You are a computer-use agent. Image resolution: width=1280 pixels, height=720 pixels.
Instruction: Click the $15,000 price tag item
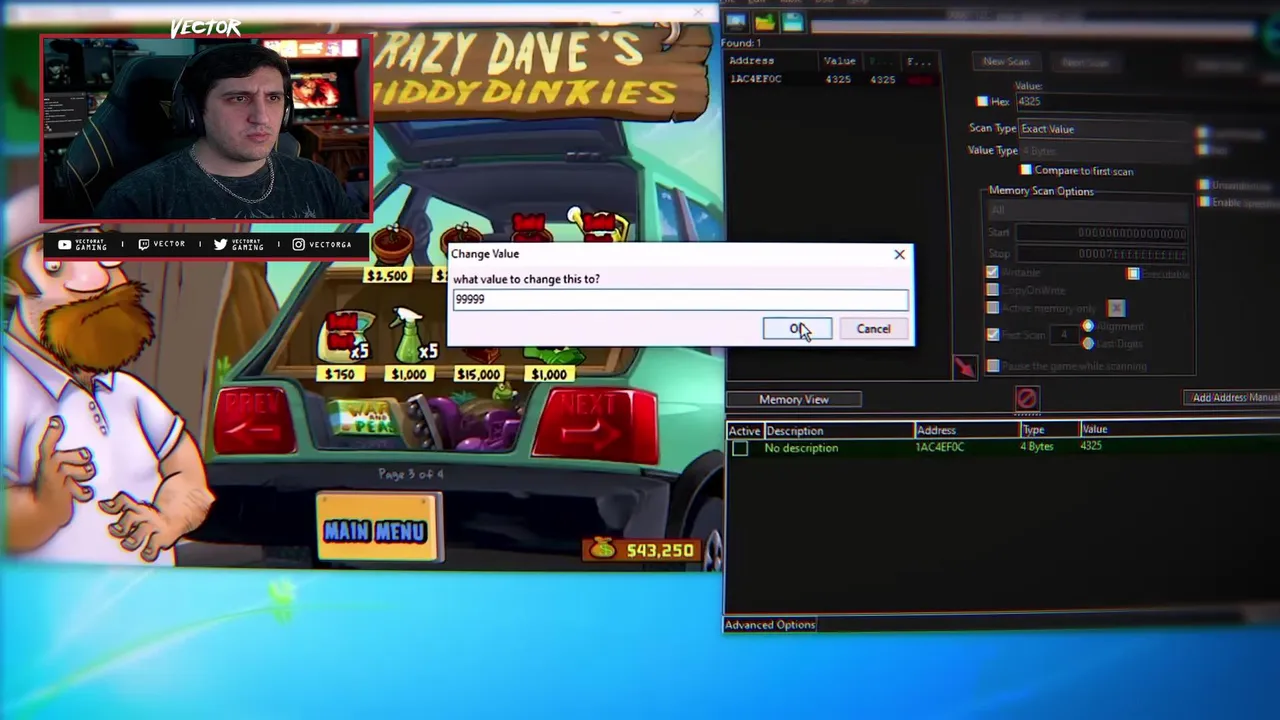coord(478,374)
